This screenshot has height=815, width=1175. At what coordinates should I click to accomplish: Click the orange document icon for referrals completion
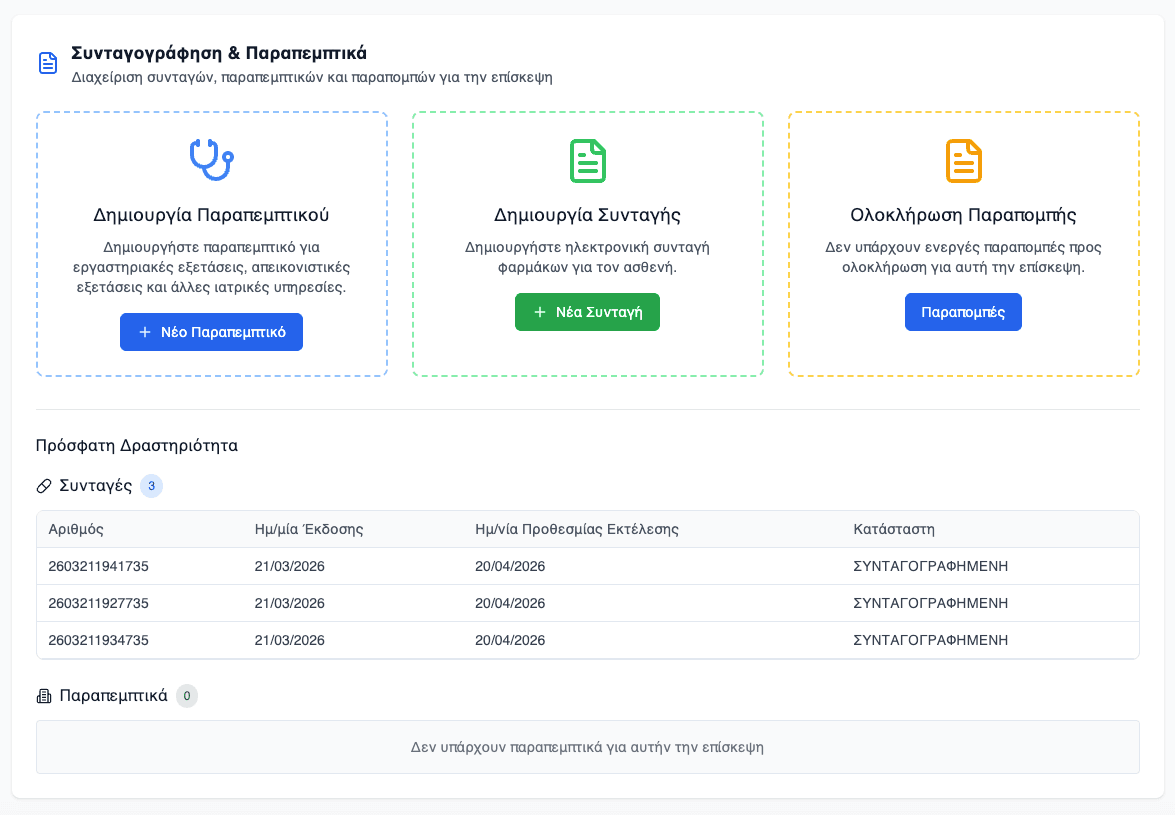coord(964,161)
